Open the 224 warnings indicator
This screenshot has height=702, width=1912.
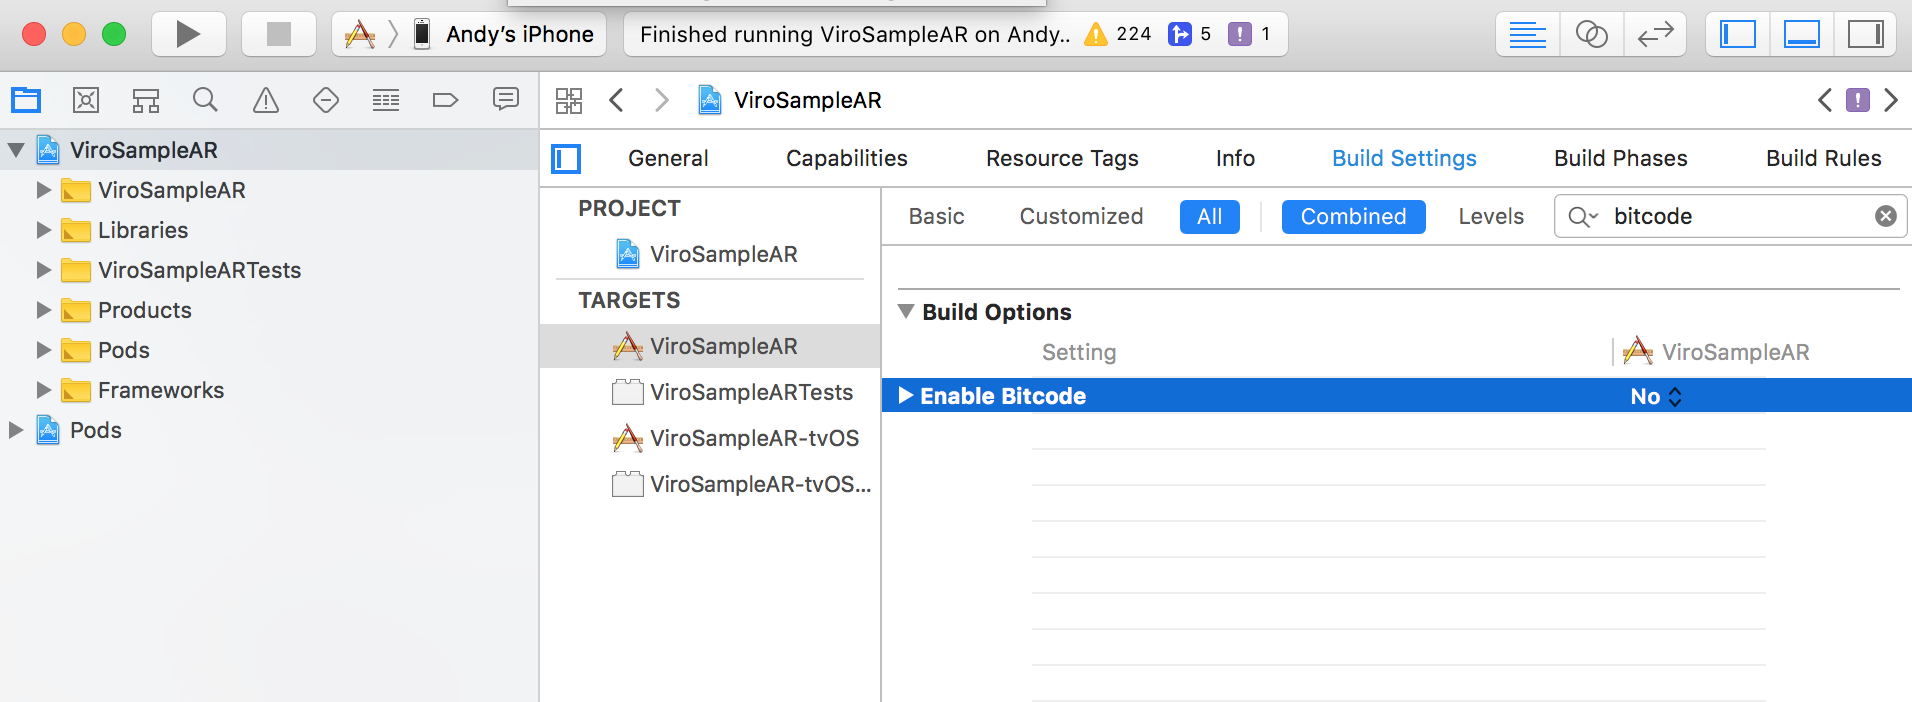click(x=1118, y=34)
